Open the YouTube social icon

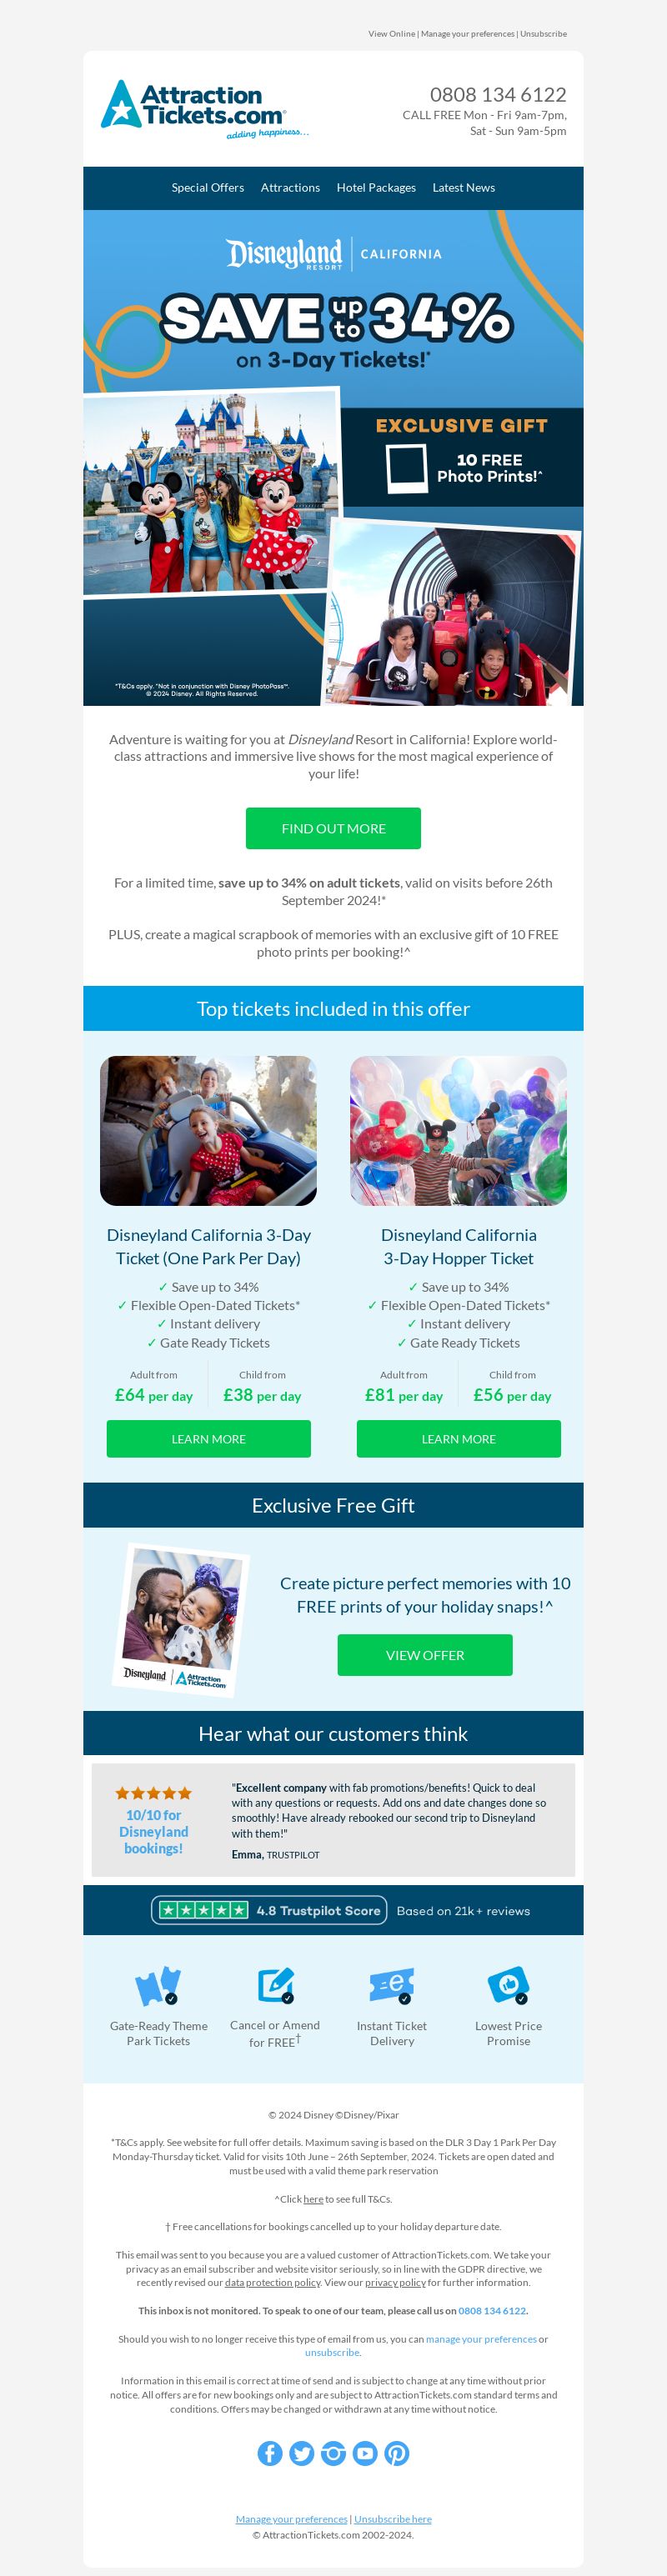pos(365,2453)
